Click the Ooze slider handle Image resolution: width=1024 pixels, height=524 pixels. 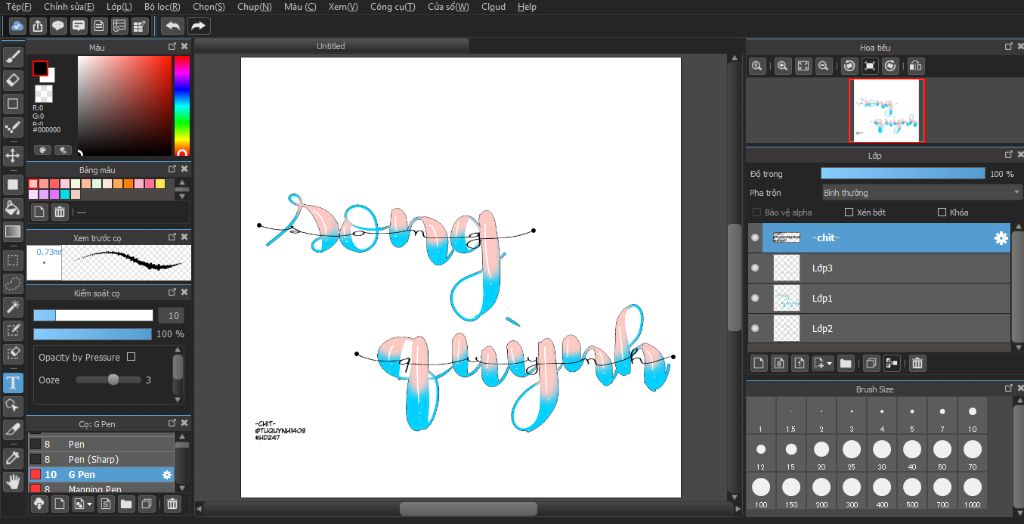coord(114,379)
